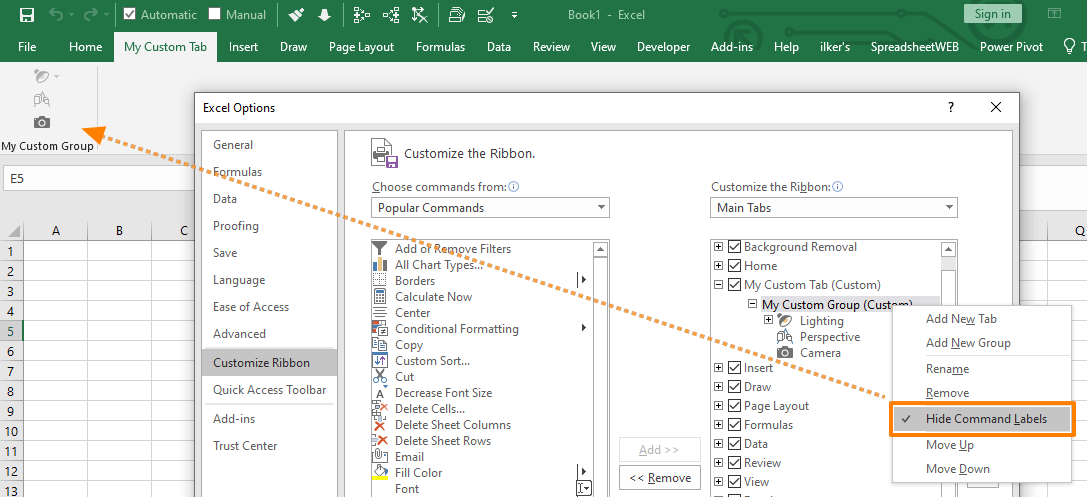Select the Copy icon in commands list
The height and width of the screenshot is (497, 1087).
380,345
